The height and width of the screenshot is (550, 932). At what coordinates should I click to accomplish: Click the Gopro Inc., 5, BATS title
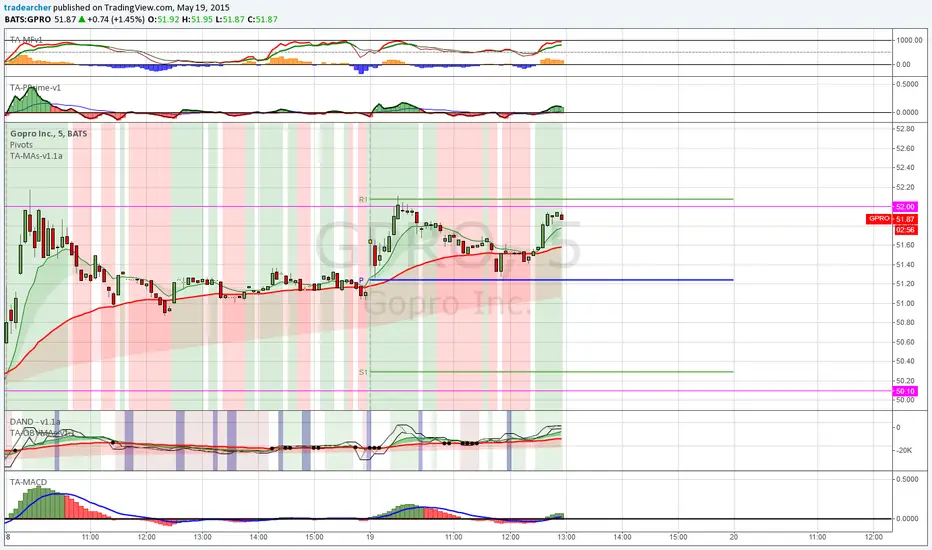pos(48,133)
